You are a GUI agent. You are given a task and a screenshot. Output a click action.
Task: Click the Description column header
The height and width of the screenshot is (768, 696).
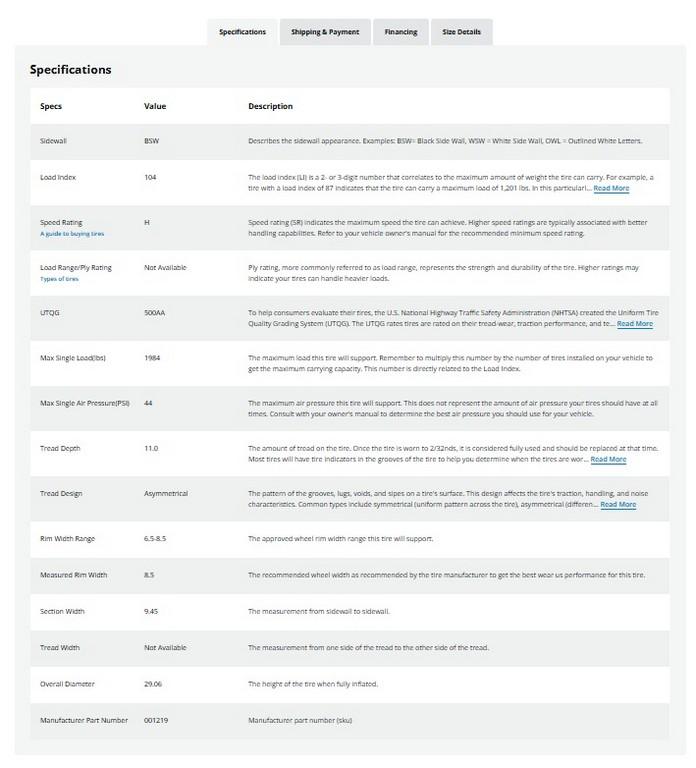[270, 106]
